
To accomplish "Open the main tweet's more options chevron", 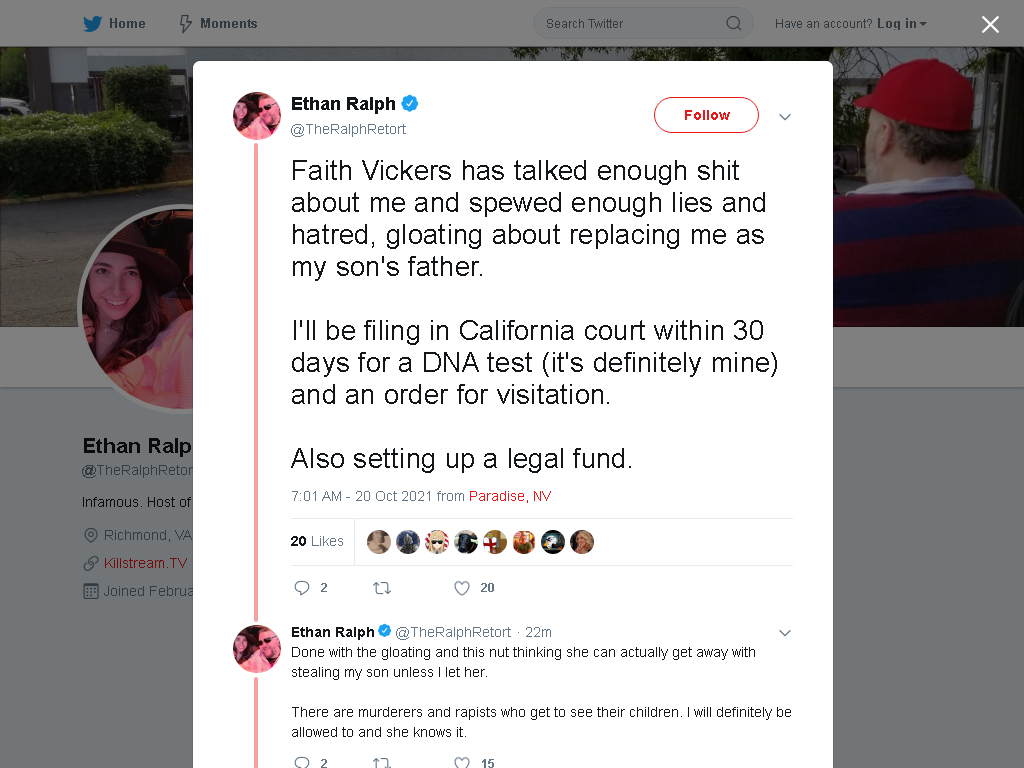I will pyautogui.click(x=785, y=117).
